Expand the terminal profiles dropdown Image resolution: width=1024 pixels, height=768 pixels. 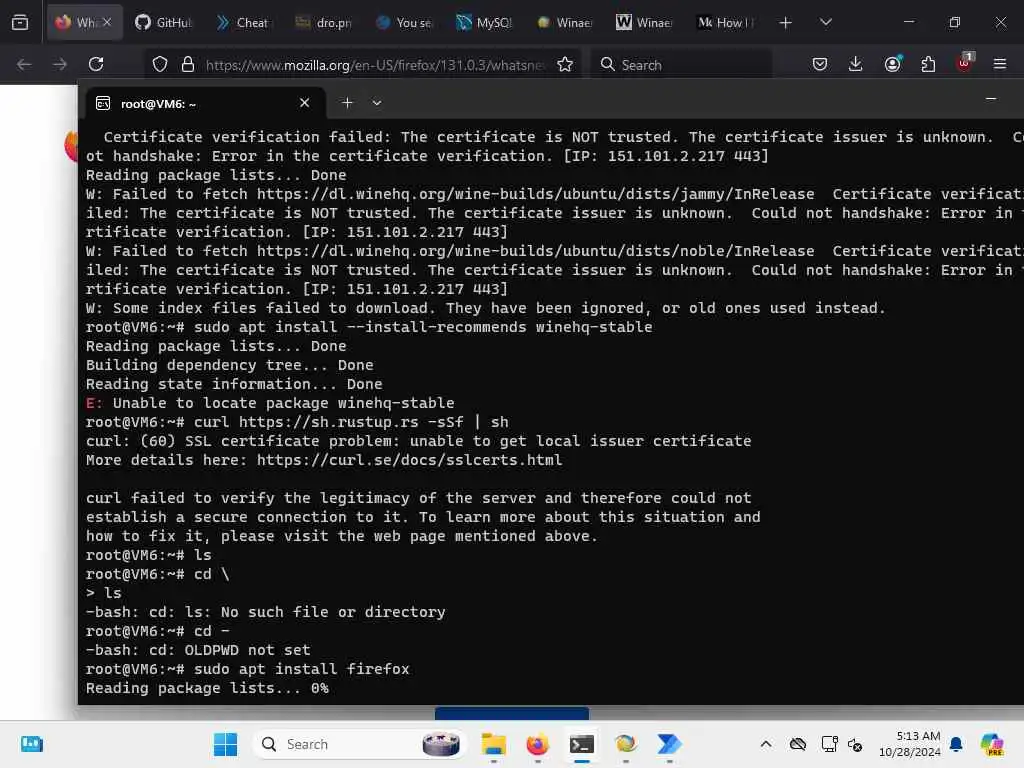tap(377, 103)
